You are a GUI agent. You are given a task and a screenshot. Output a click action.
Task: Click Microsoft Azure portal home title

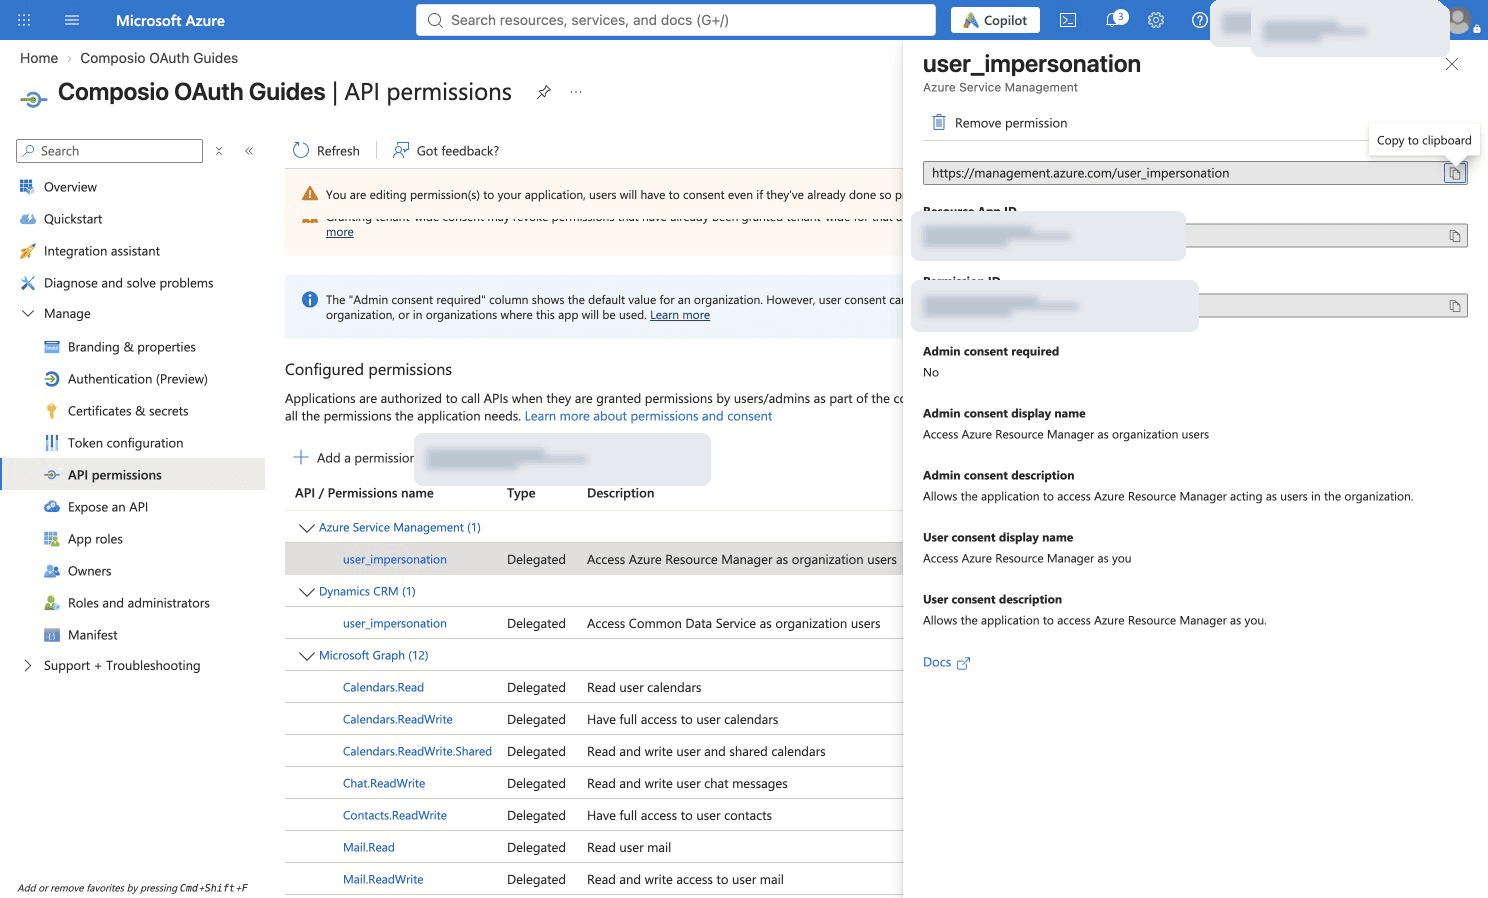[170, 20]
